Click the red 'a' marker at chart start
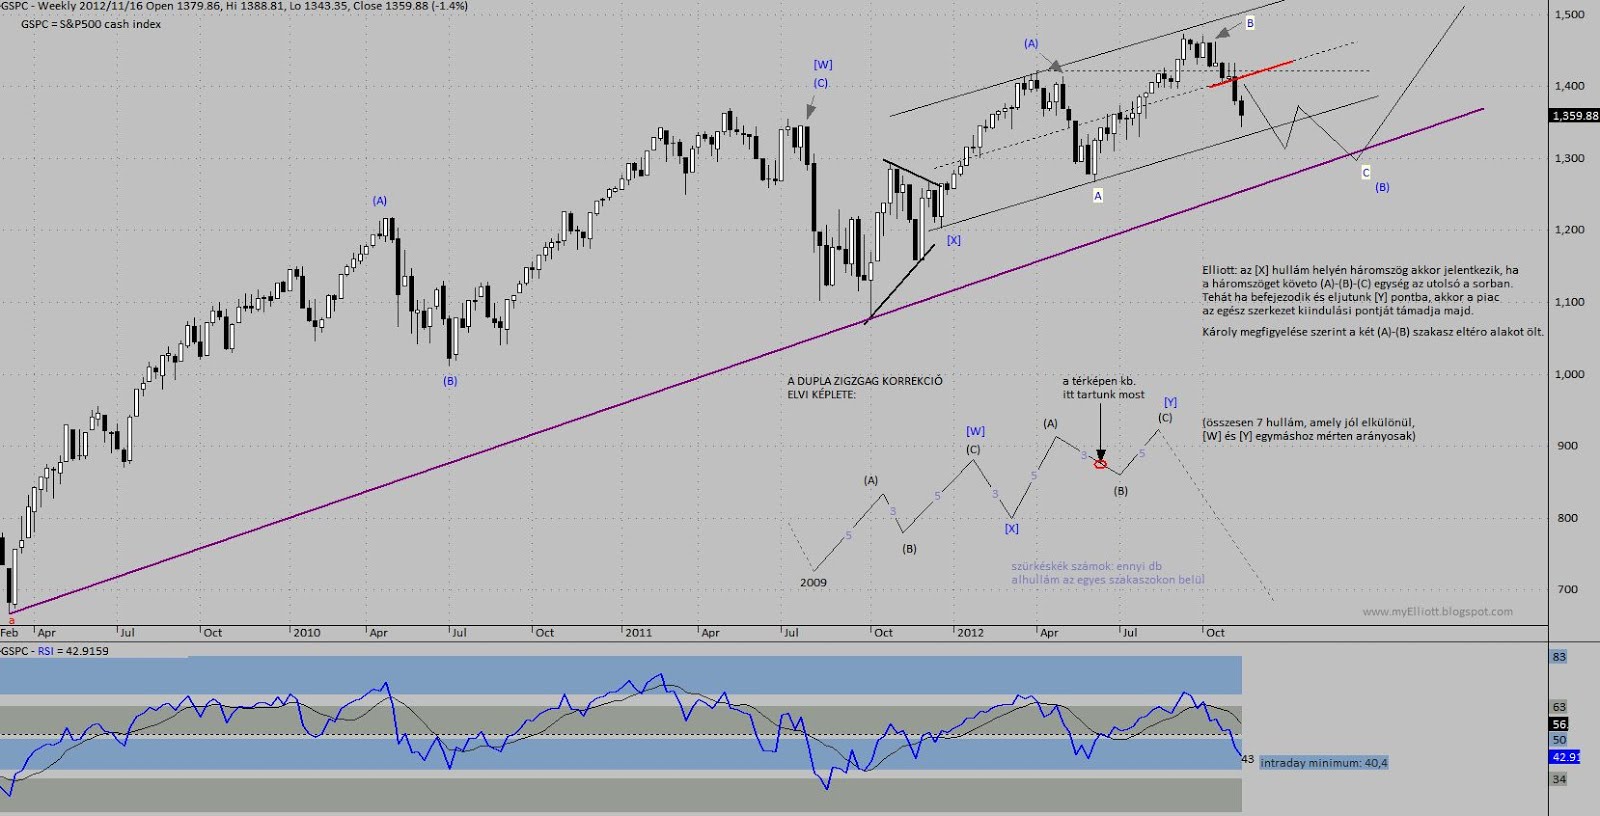The height and width of the screenshot is (816, 1600). [11, 620]
